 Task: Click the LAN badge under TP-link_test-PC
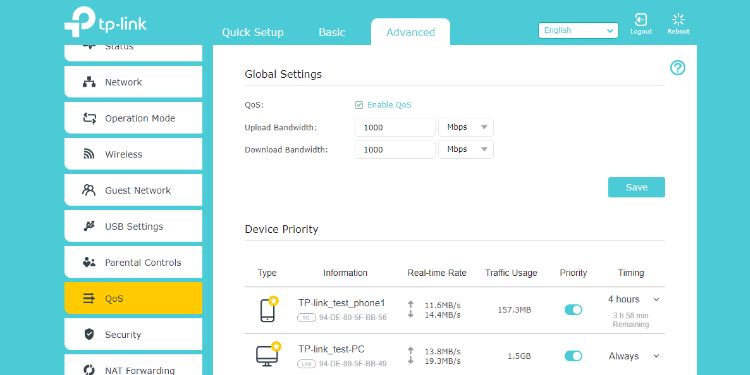306,364
